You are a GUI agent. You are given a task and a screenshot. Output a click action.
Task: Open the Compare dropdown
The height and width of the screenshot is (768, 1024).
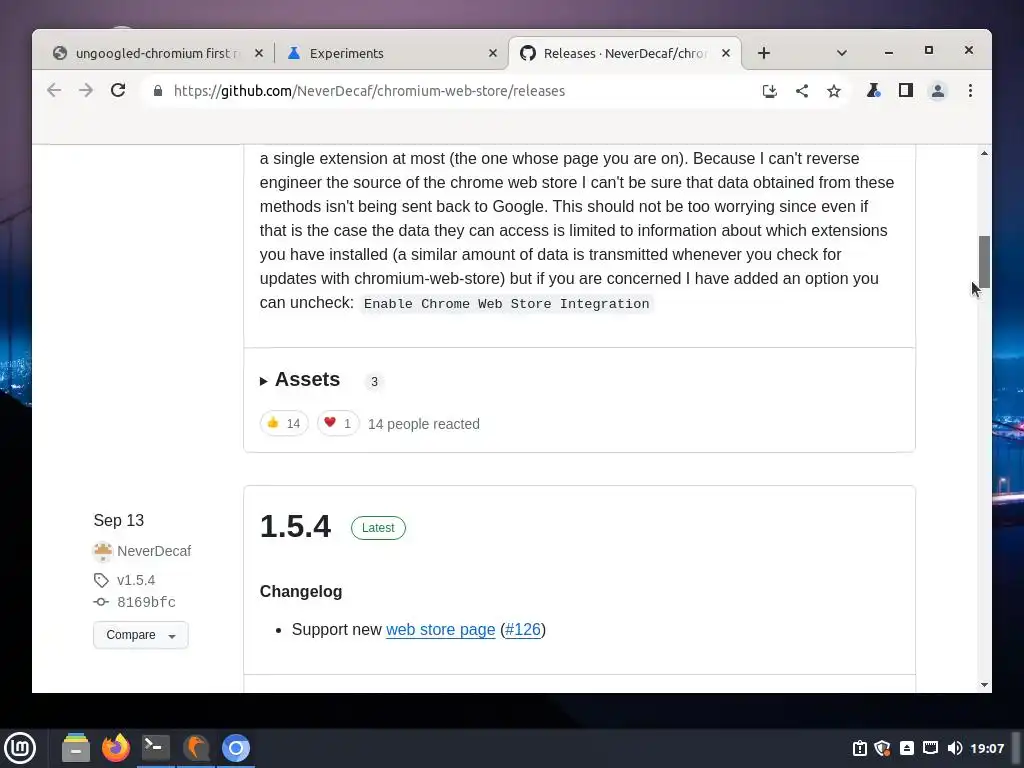[x=140, y=635]
